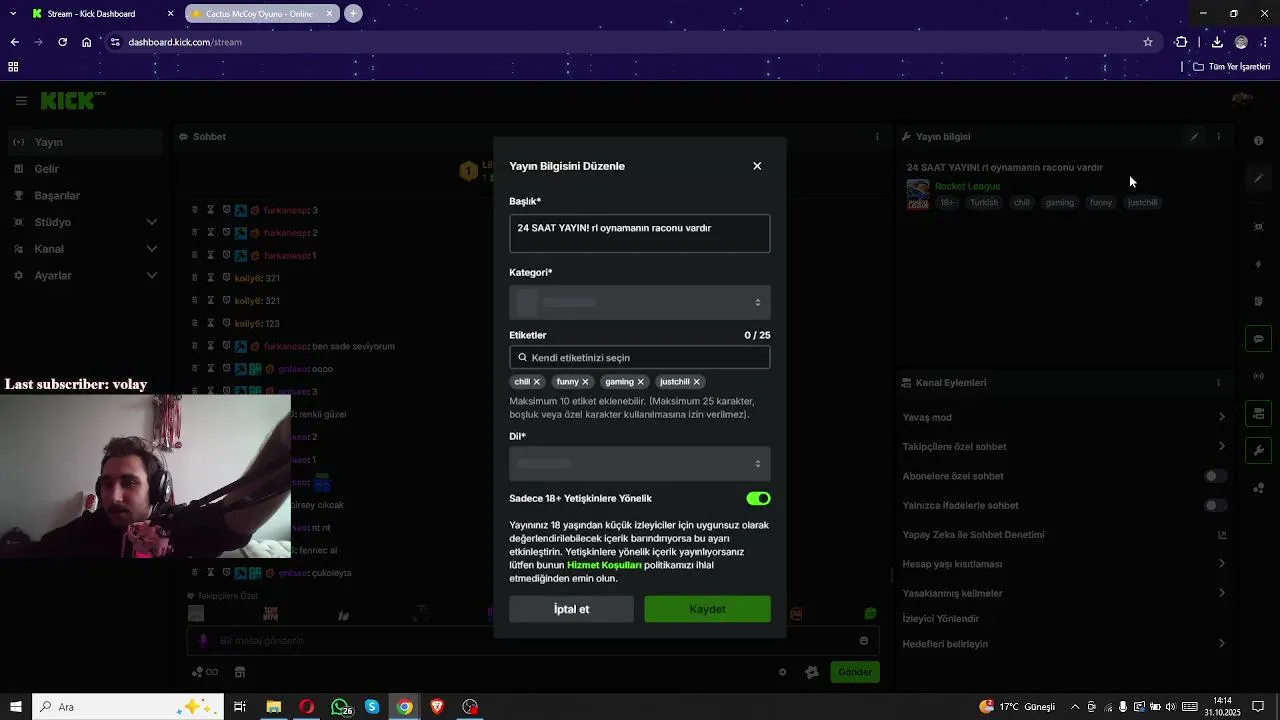Open the Dil language dropdown
The width and height of the screenshot is (1280, 720).
640,464
